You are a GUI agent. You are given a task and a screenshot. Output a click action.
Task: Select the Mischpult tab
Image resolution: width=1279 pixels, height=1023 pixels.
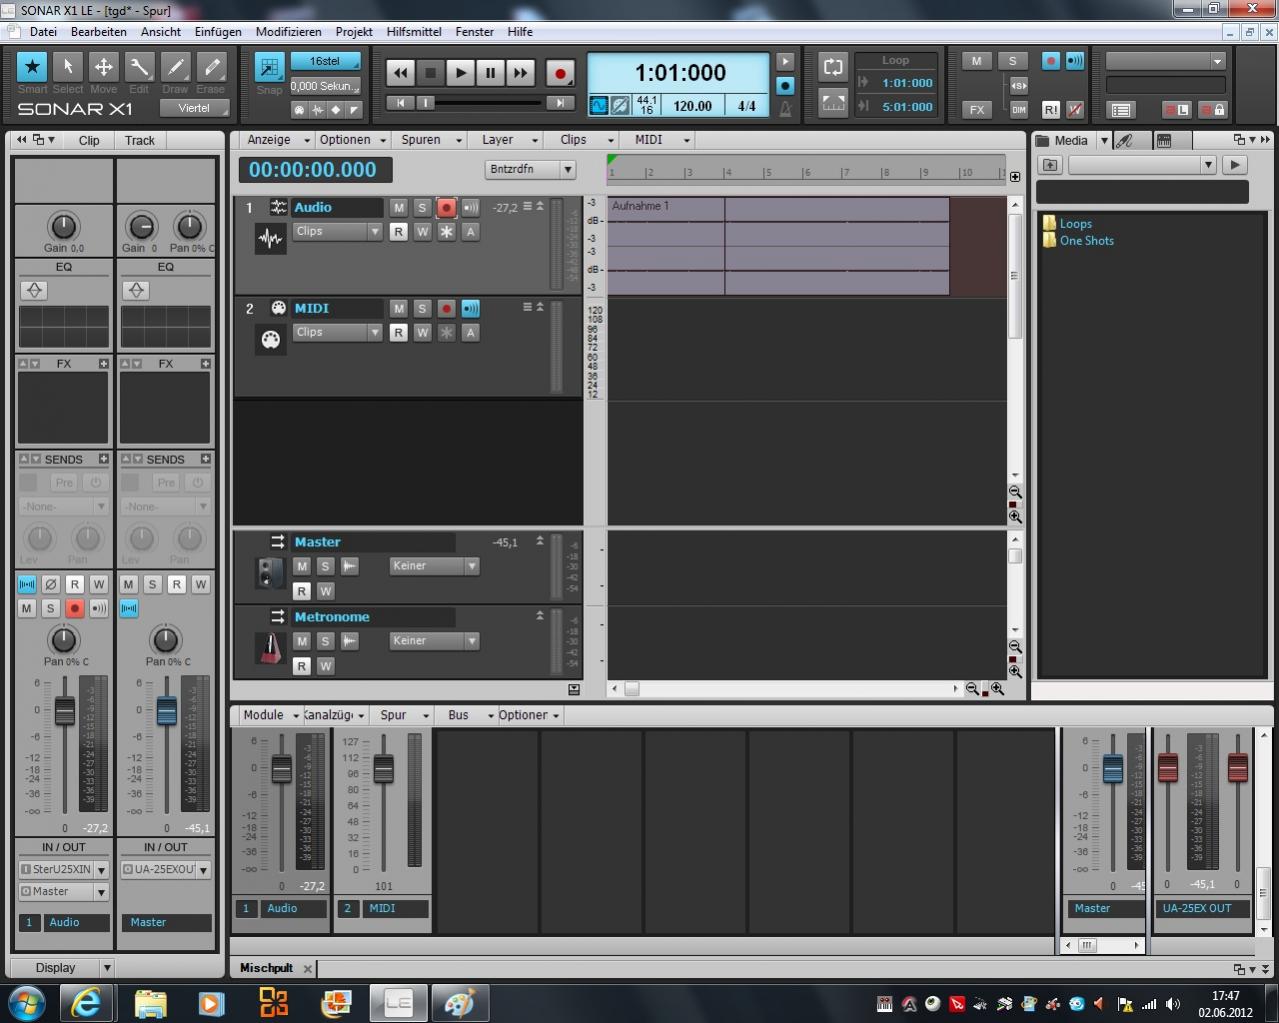pos(266,968)
